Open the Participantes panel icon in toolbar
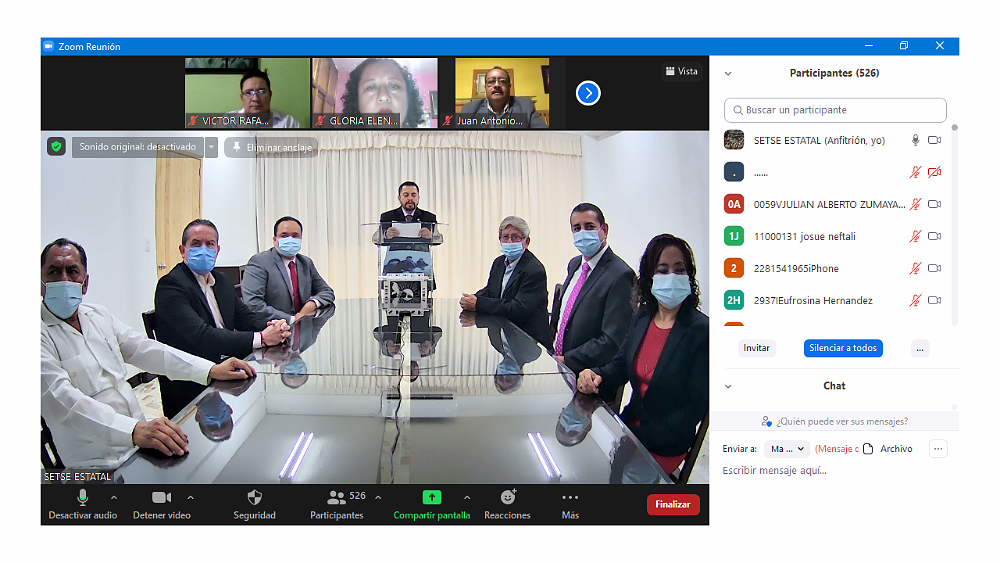This screenshot has height=563, width=1000. coord(337,497)
